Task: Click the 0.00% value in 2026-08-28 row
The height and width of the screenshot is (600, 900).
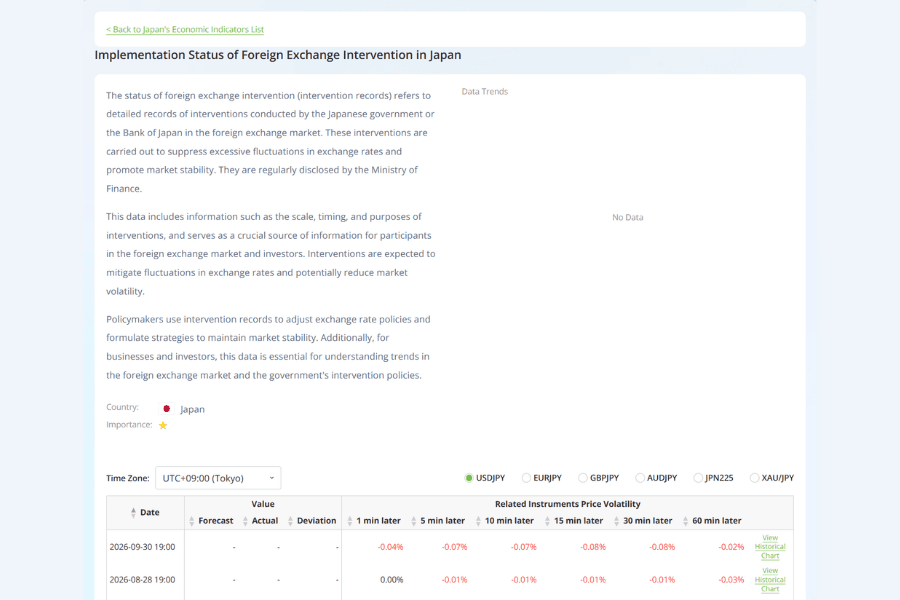Action: point(391,580)
